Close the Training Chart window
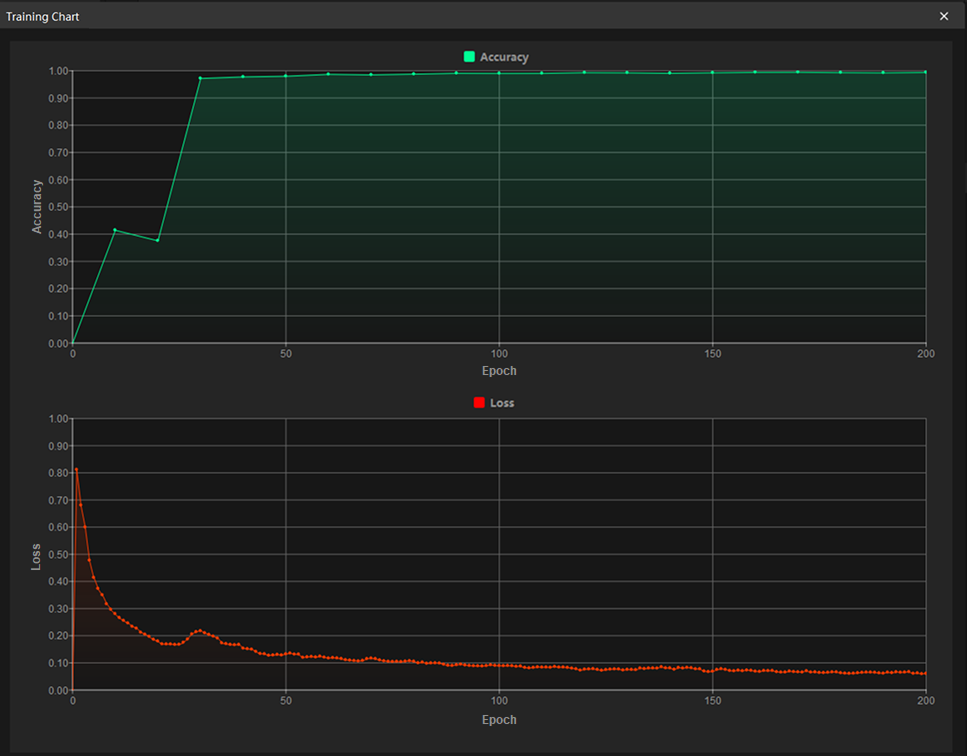Viewport: 967px width, 756px height. pyautogui.click(x=944, y=16)
